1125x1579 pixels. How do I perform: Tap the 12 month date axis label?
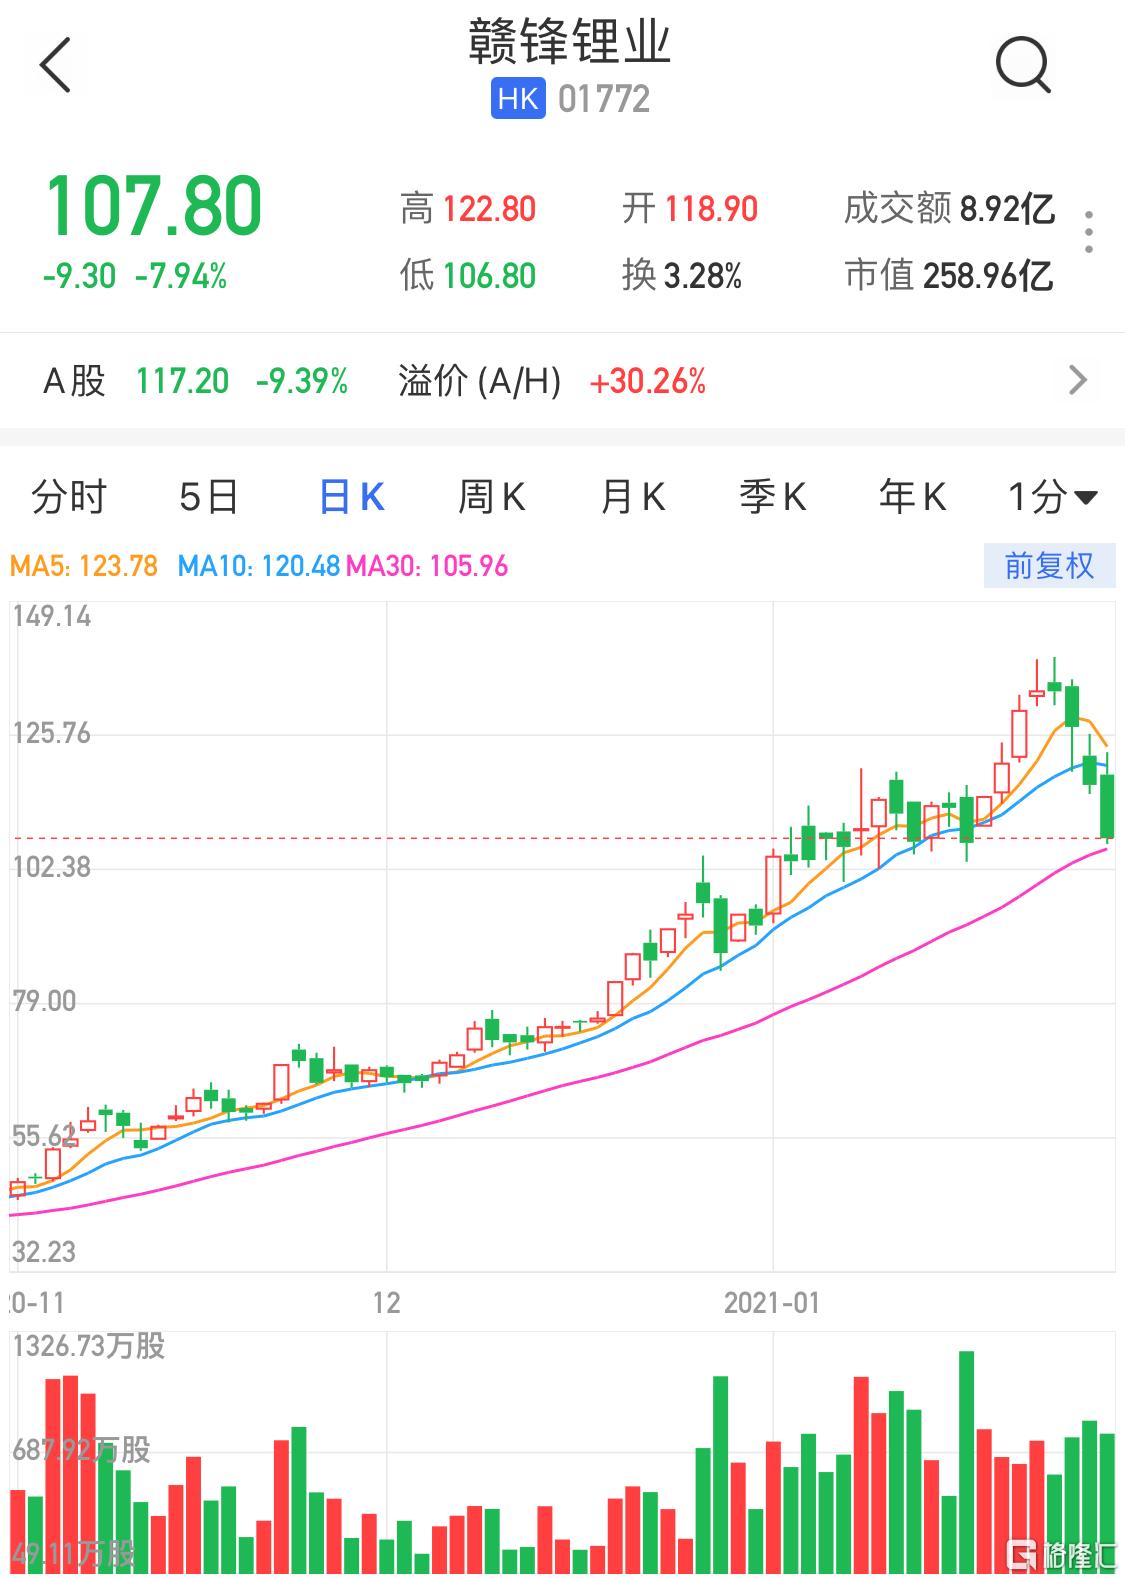tap(386, 1302)
